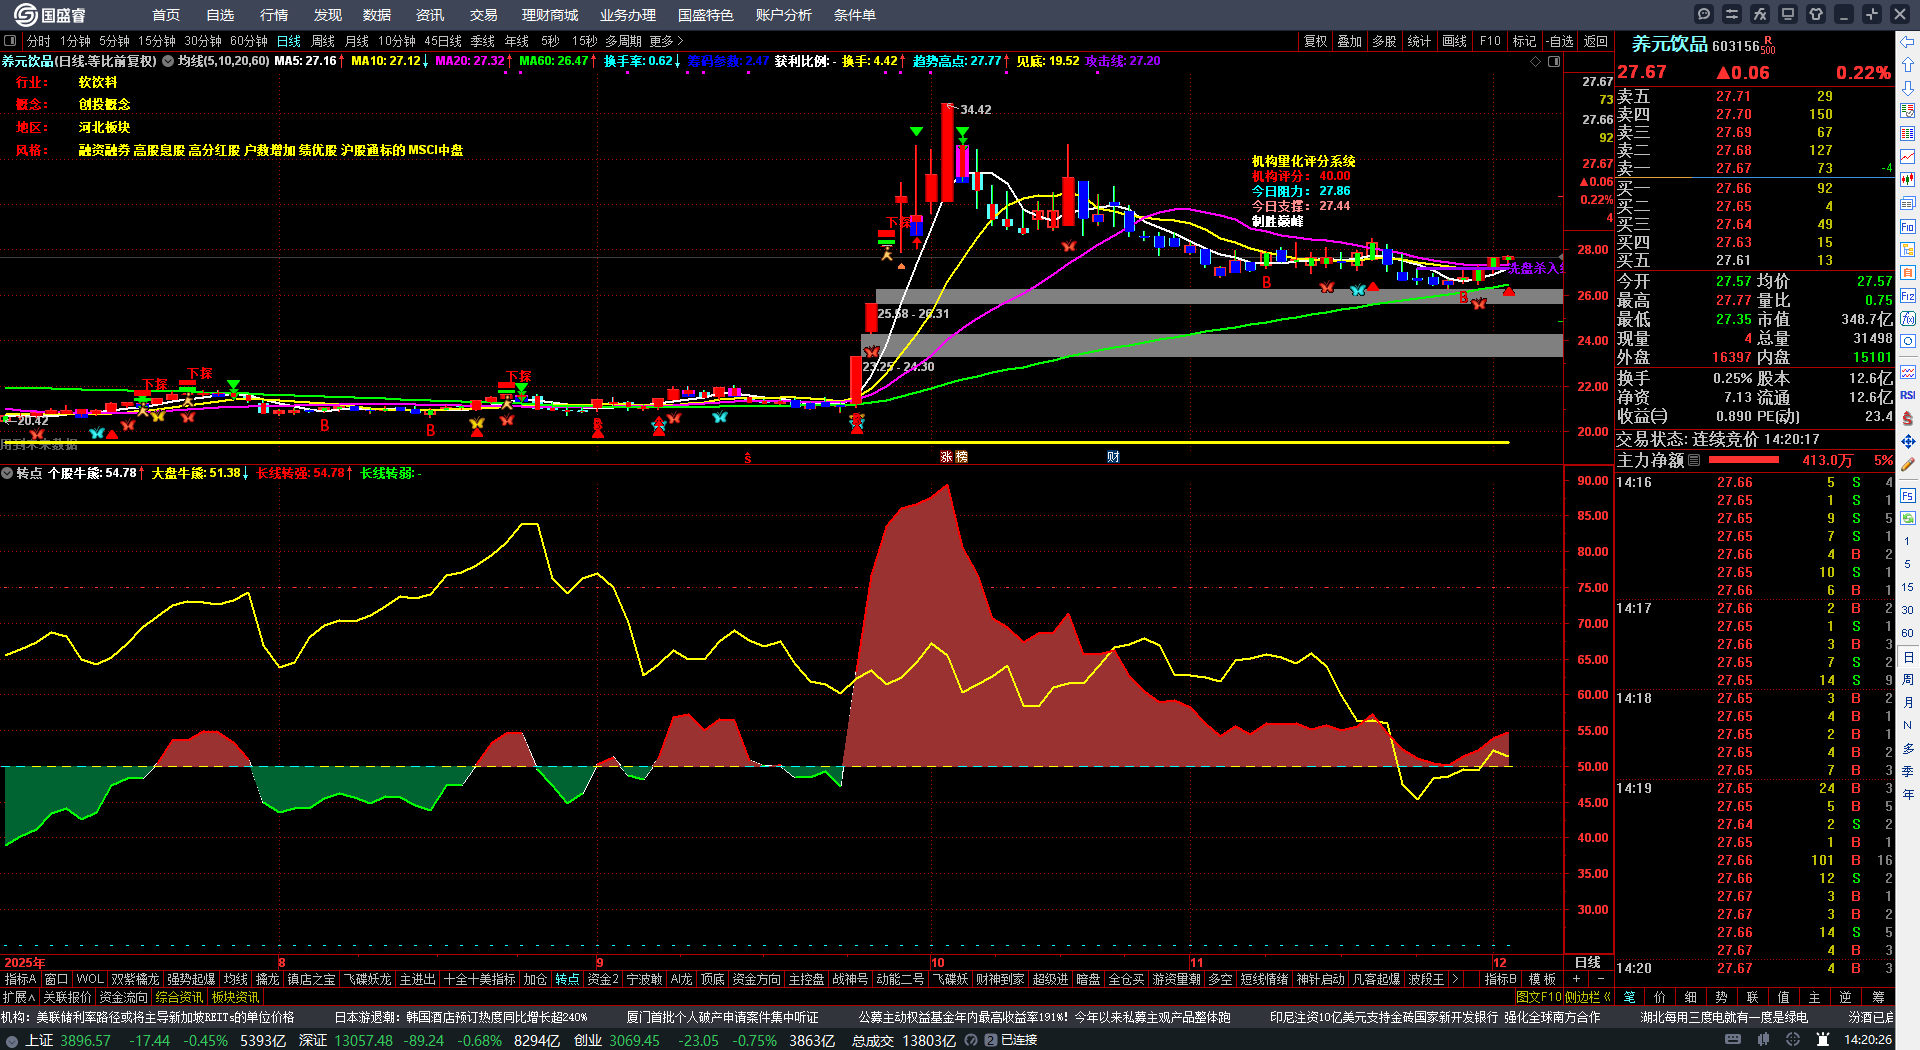Toggle the 复权 price adjustment button

coord(1315,41)
